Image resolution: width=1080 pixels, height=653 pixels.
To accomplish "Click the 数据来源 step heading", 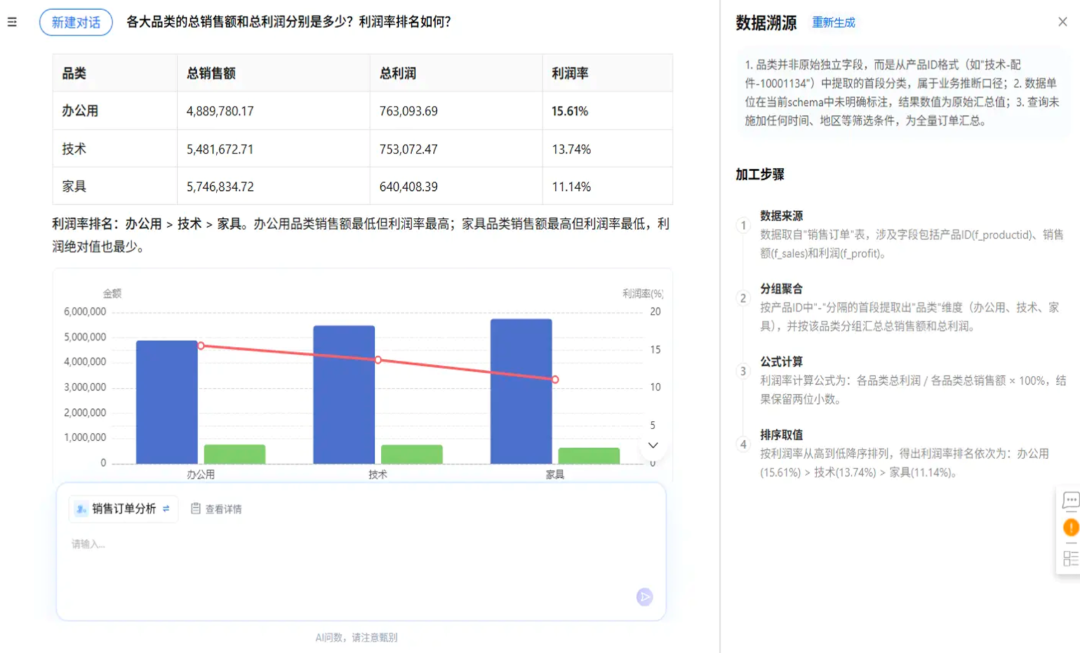I will [781, 216].
